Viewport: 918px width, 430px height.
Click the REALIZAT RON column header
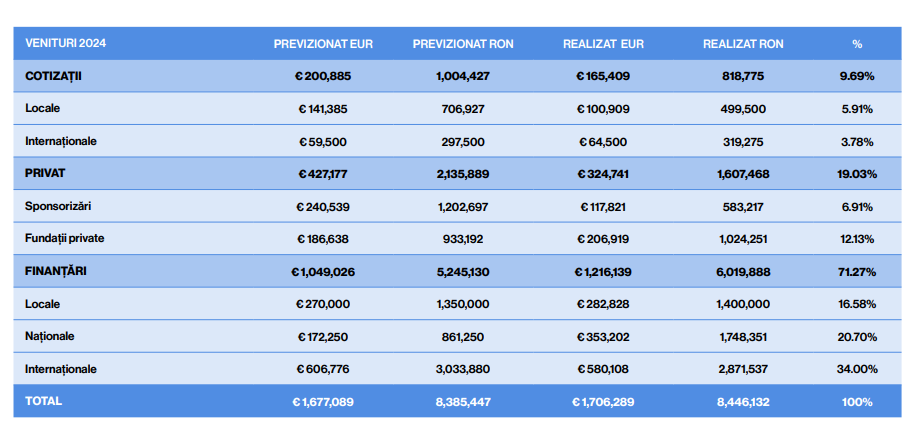coord(743,44)
